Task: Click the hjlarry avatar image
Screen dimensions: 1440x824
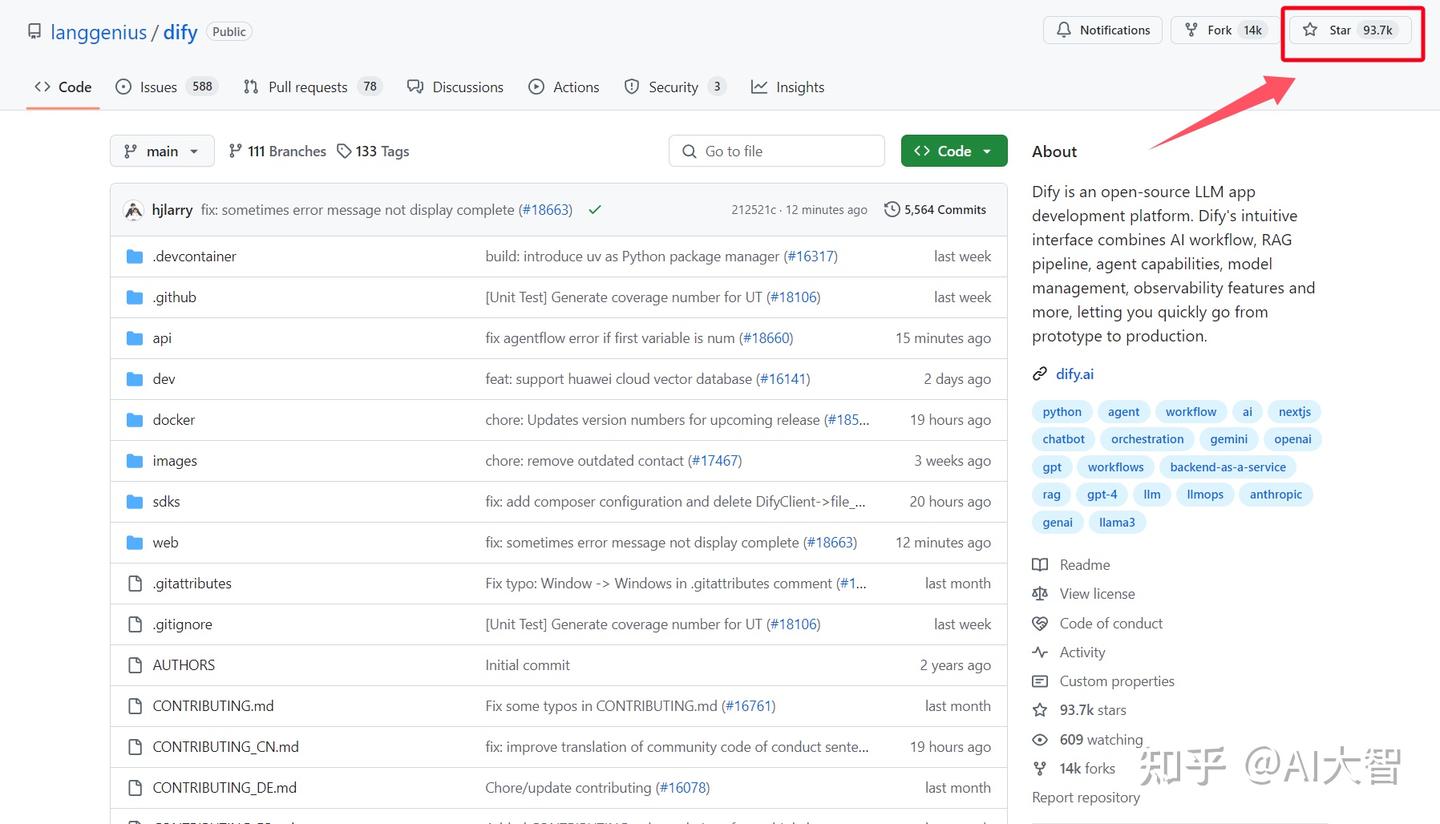Action: pos(133,210)
